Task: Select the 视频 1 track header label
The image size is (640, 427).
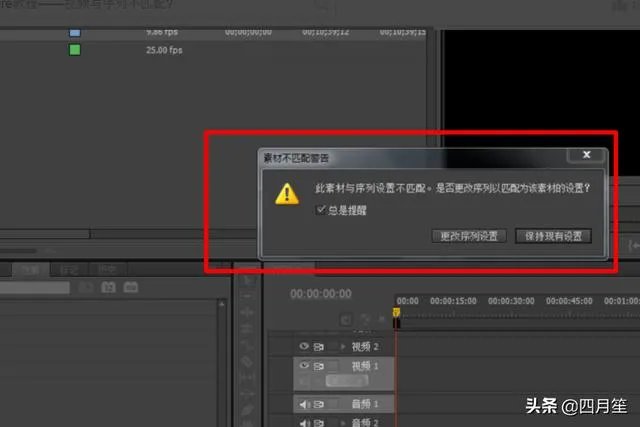Action: (365, 366)
